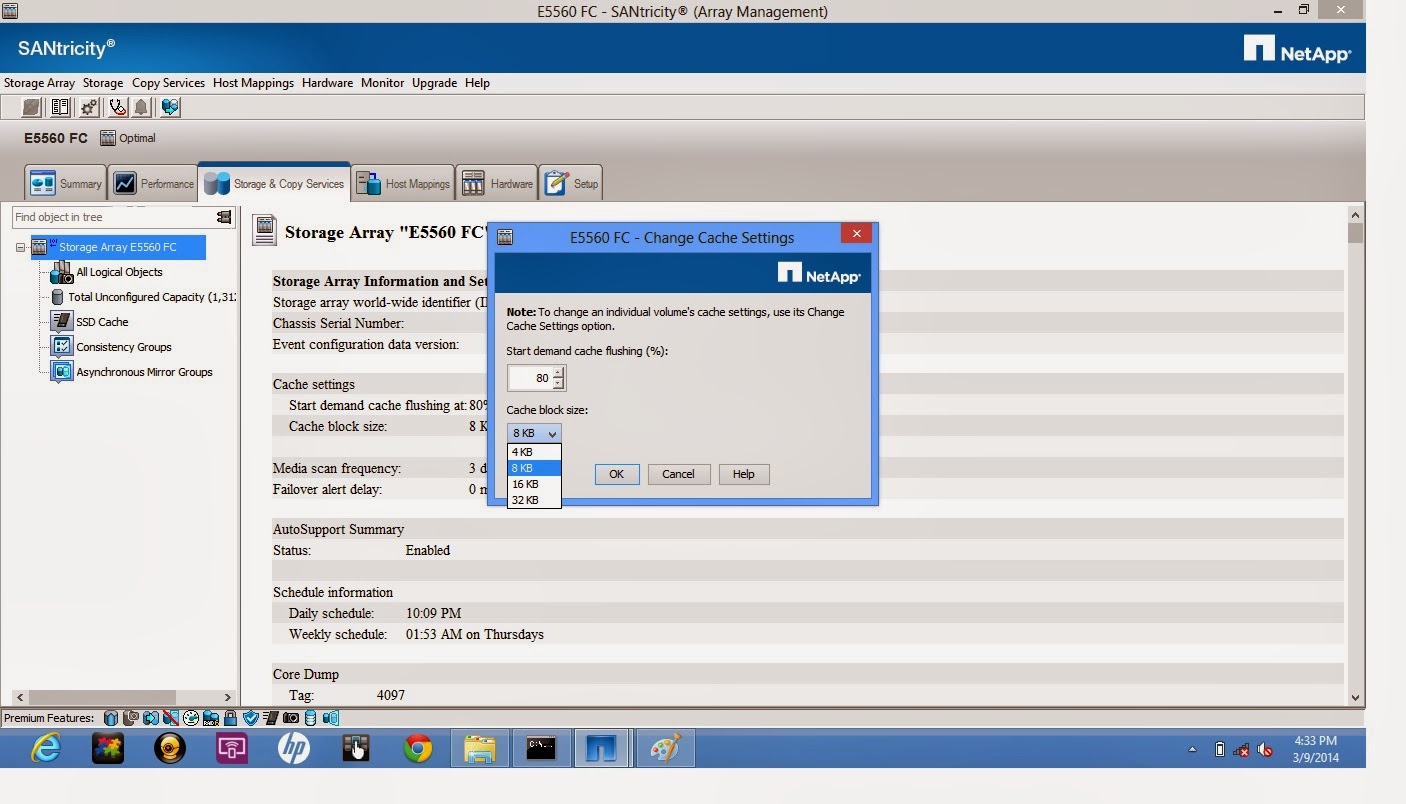Open the Copy Services menu

click(x=168, y=83)
